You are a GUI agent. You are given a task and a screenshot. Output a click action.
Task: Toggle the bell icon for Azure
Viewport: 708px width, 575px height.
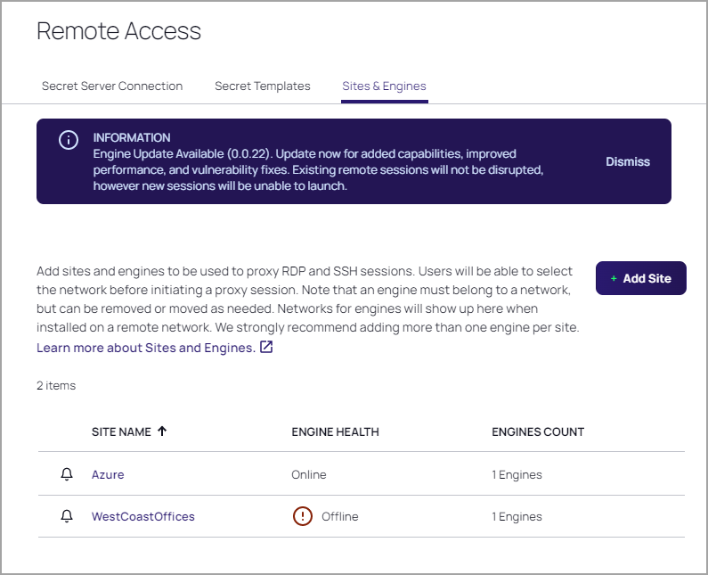[67, 474]
